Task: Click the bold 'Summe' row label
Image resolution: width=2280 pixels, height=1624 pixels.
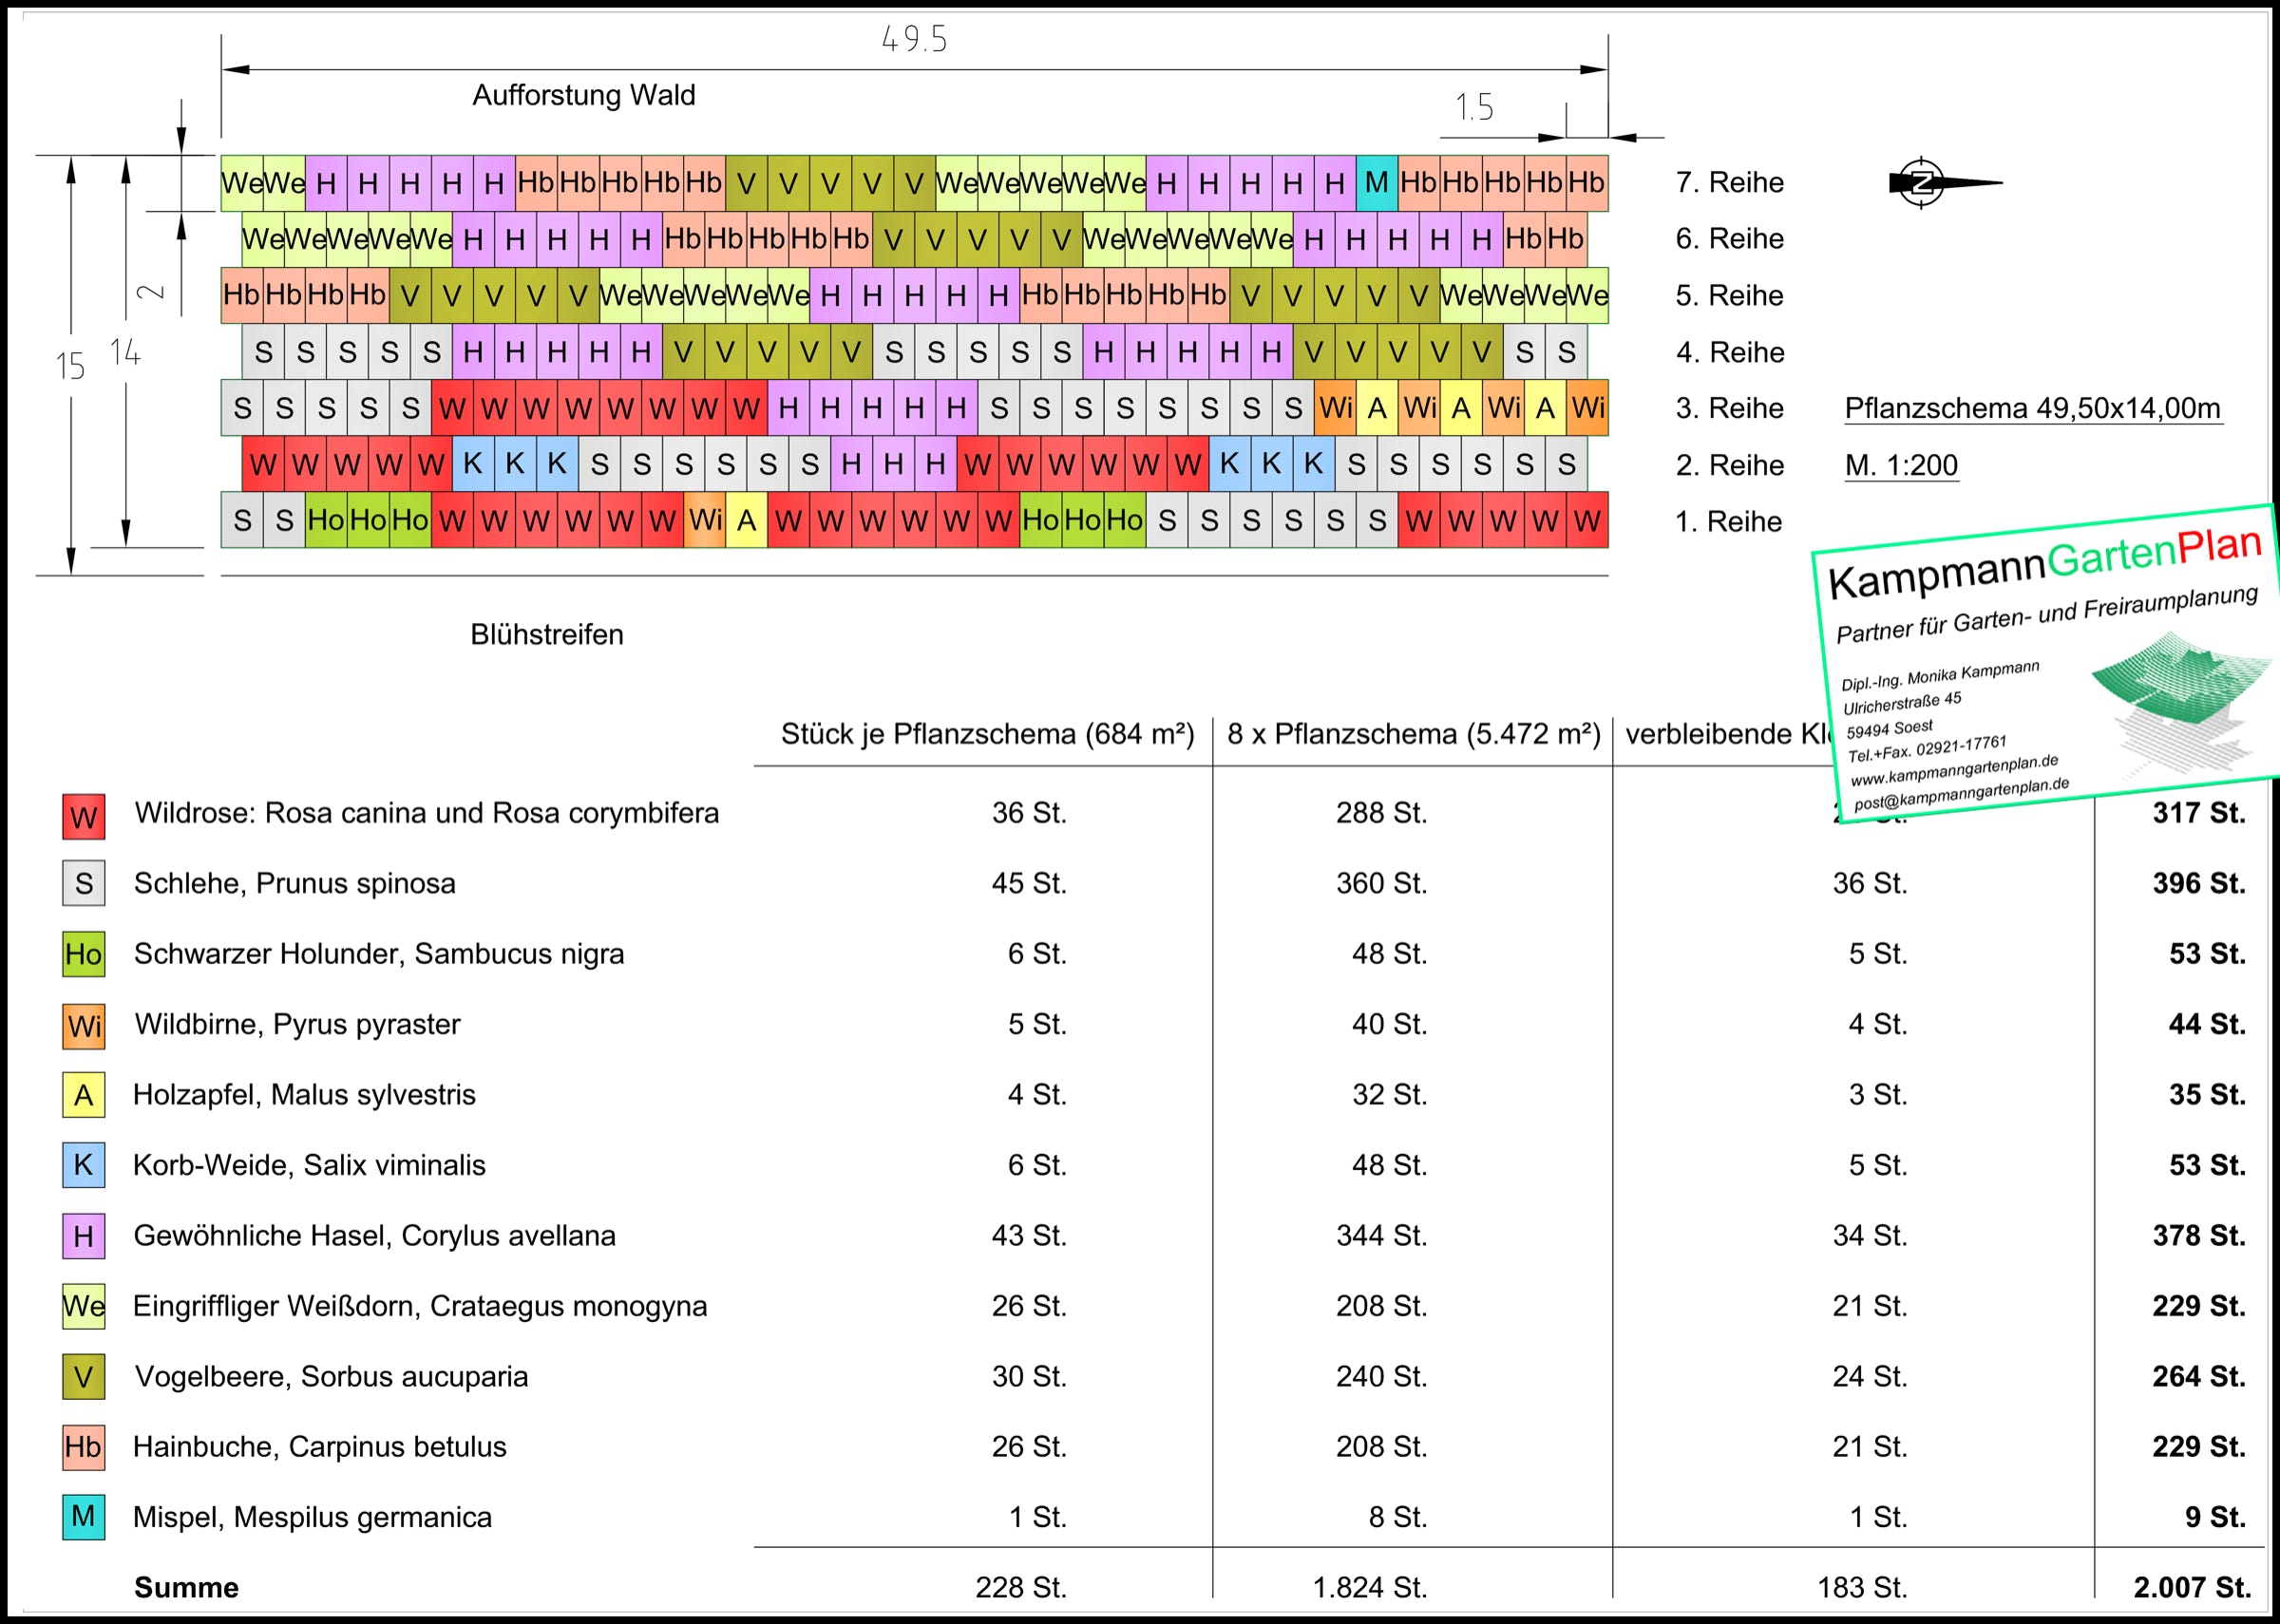Action: coord(186,1588)
